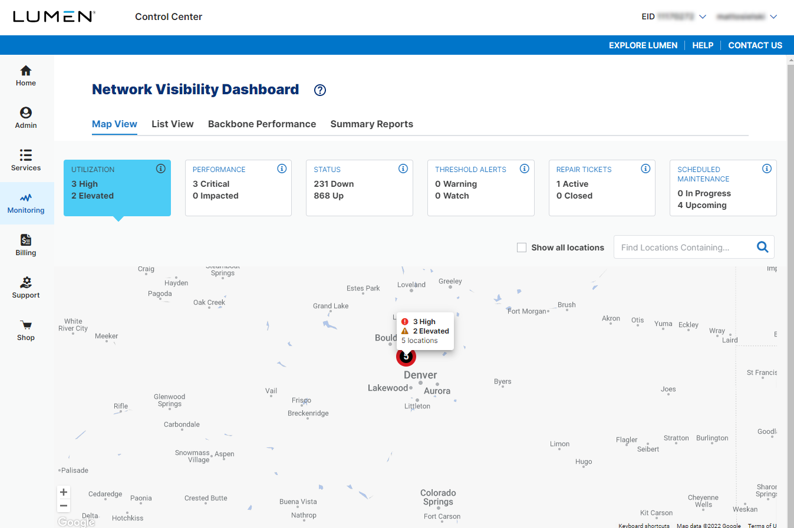This screenshot has width=794, height=528.
Task: Expand the EID dropdown
Action: (x=702, y=17)
